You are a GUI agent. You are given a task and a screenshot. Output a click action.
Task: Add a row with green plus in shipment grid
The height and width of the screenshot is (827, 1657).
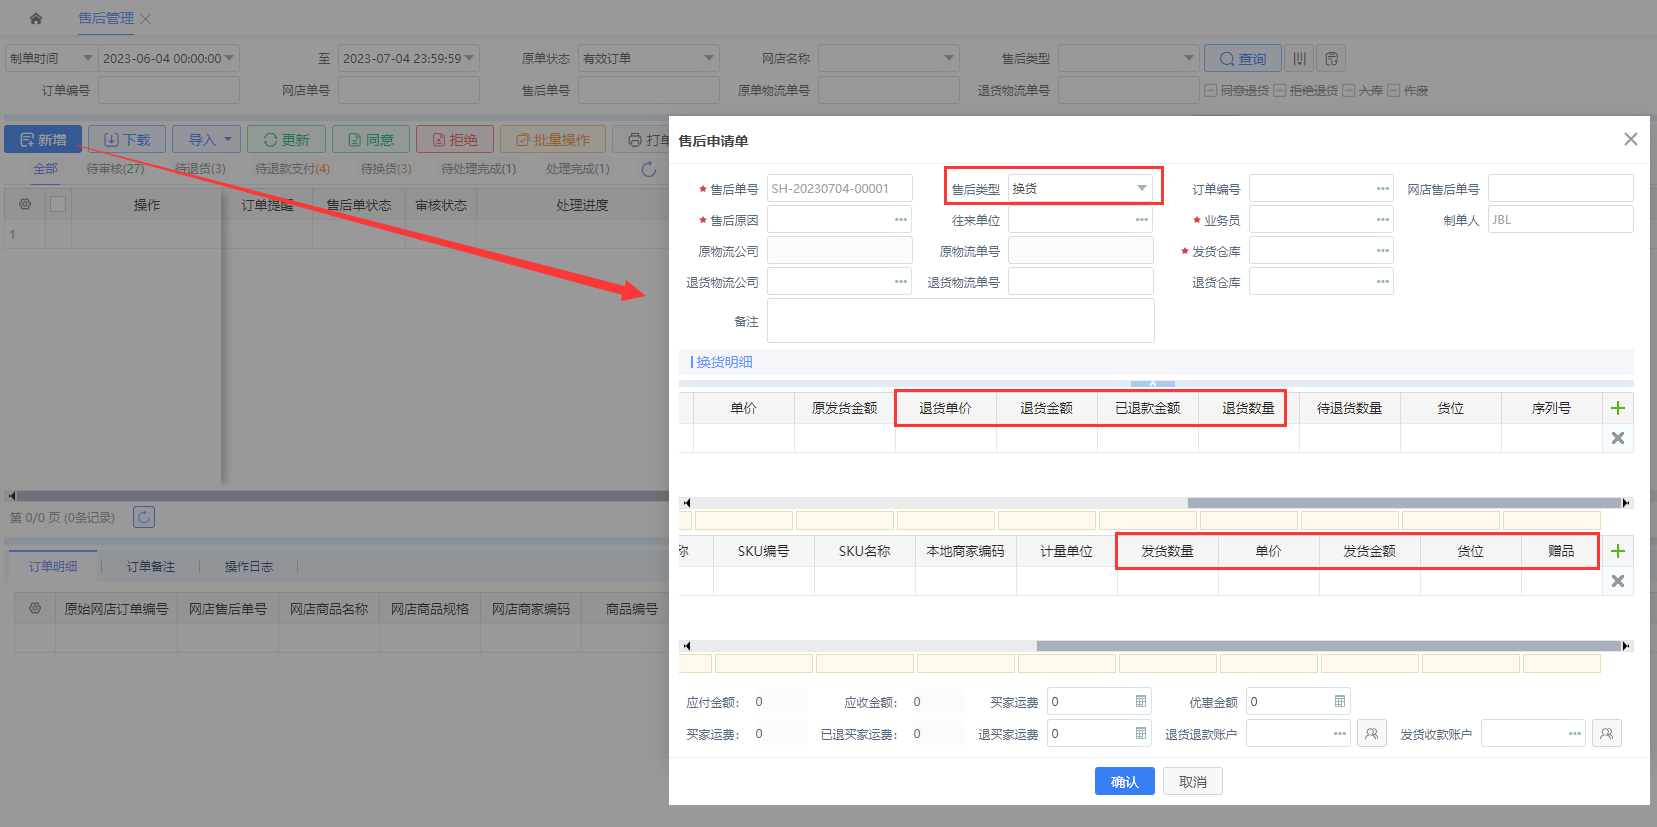tap(1618, 551)
